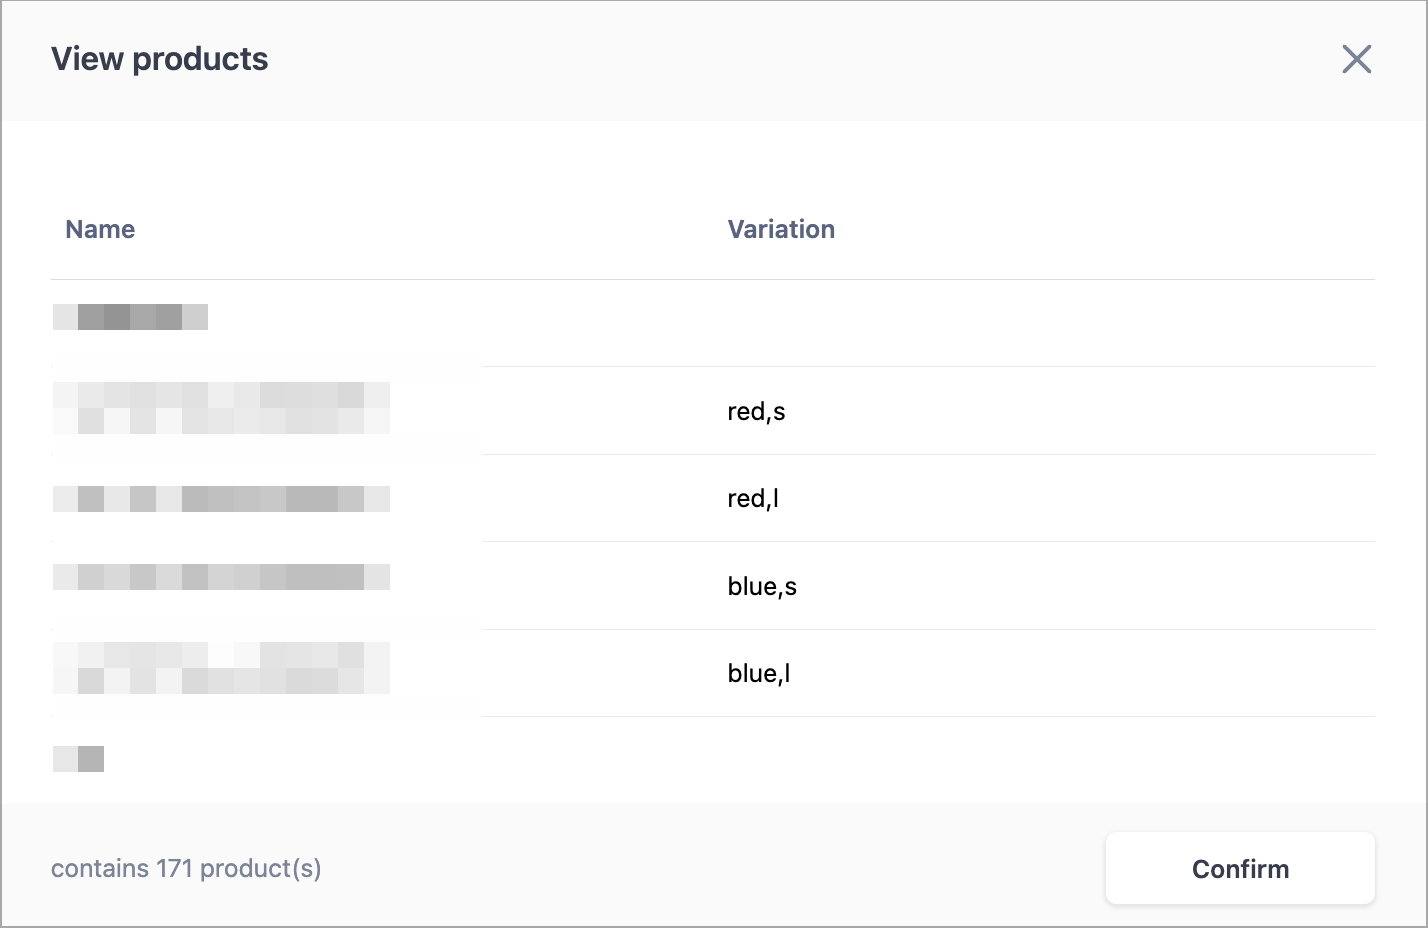Screen dimensions: 1428x928
Task: Click product name beside red,l variation
Action: pos(221,498)
